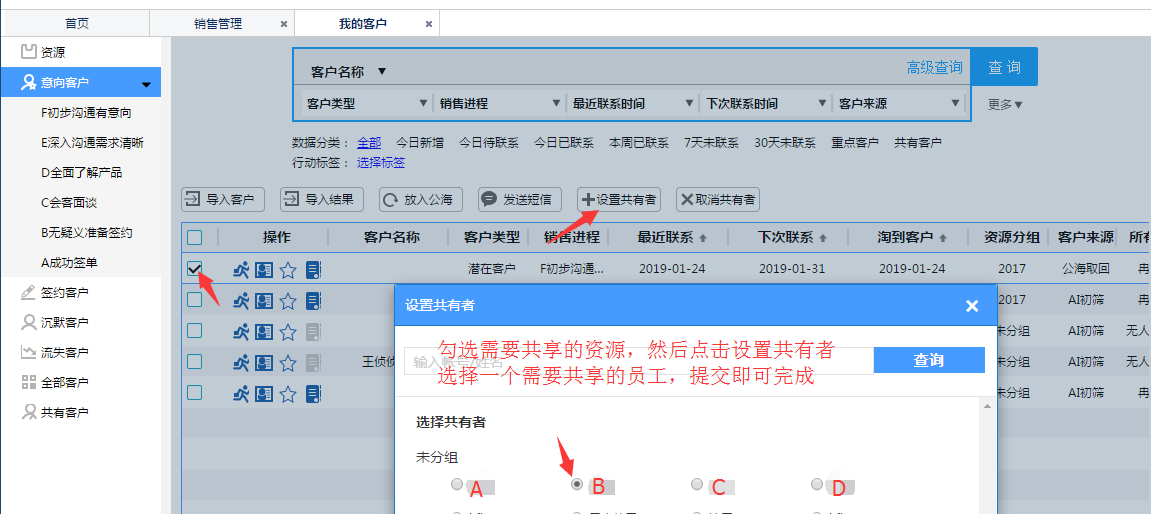Filter the data by 今日新增
The image size is (1151, 514).
[420, 142]
